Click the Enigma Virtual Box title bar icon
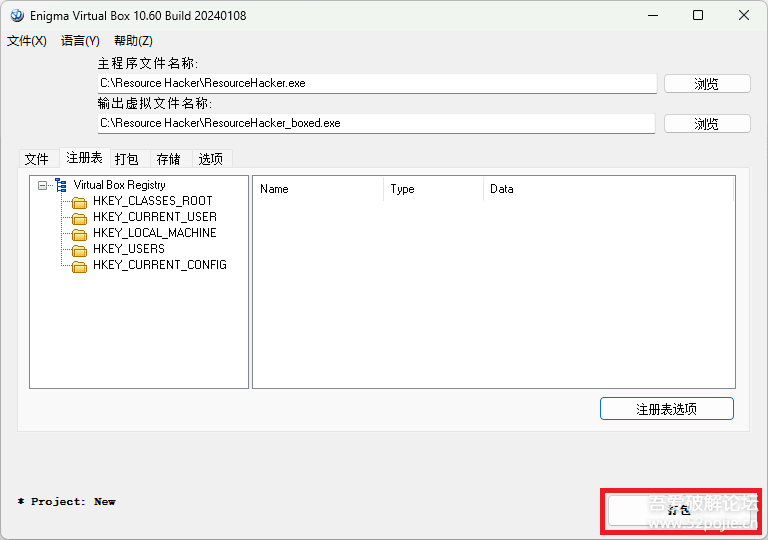The width and height of the screenshot is (768, 540). click(17, 16)
